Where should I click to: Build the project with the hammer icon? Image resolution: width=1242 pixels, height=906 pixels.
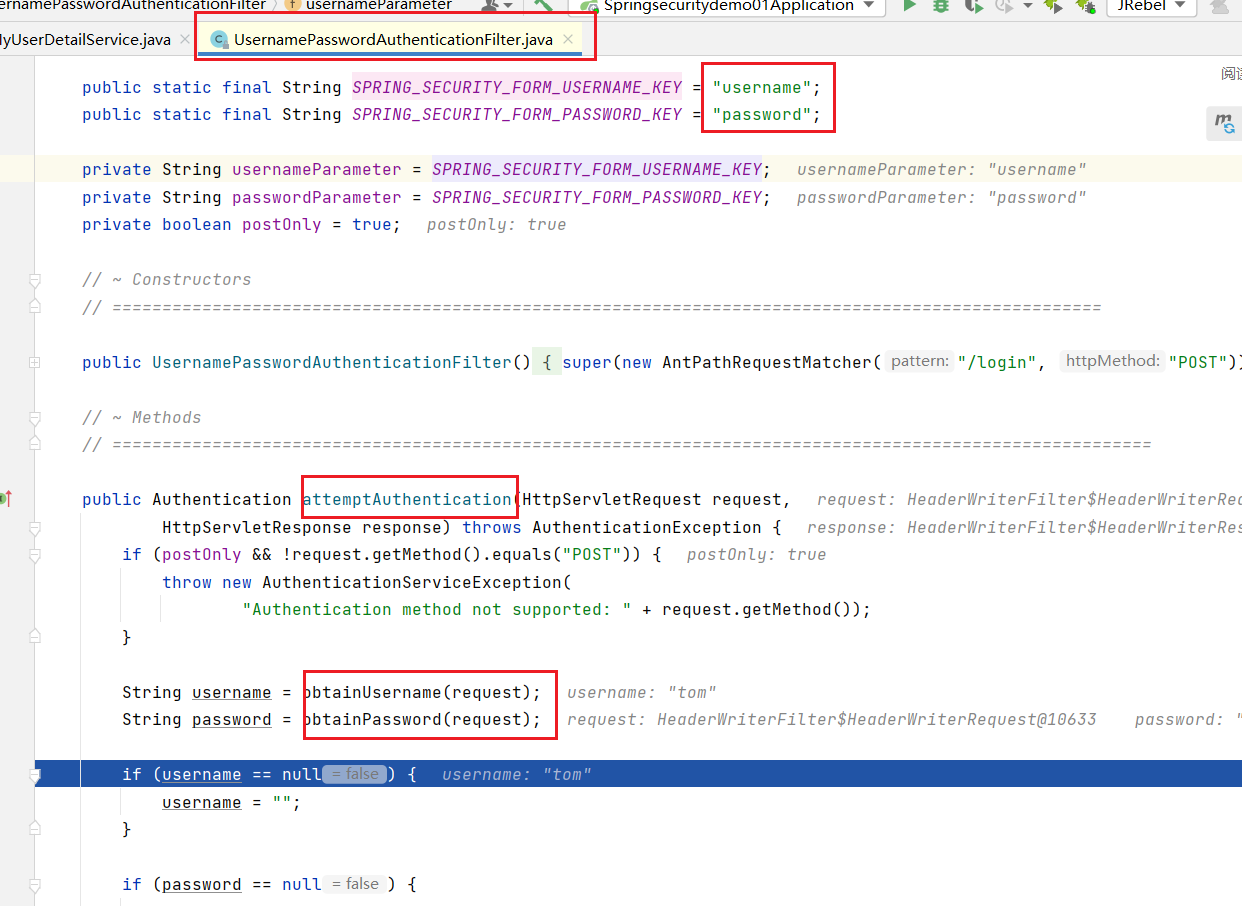point(543,5)
